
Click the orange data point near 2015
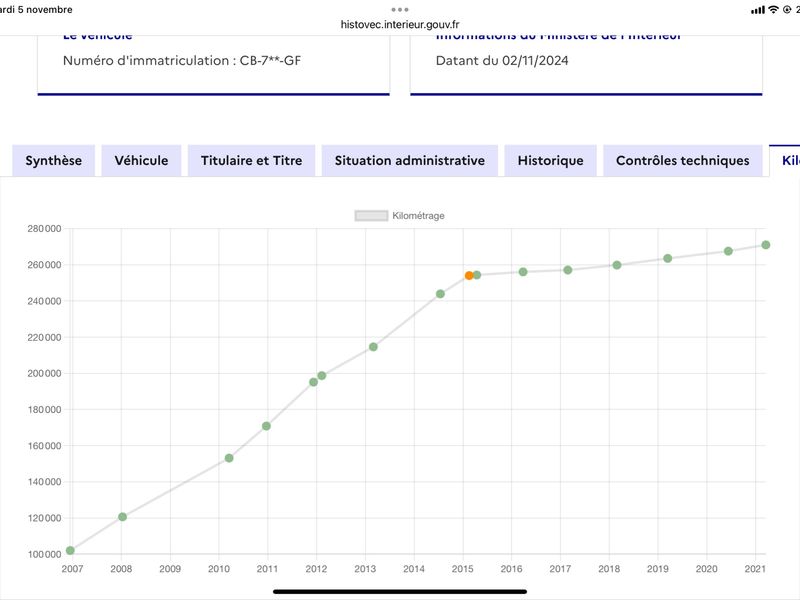click(x=469, y=276)
